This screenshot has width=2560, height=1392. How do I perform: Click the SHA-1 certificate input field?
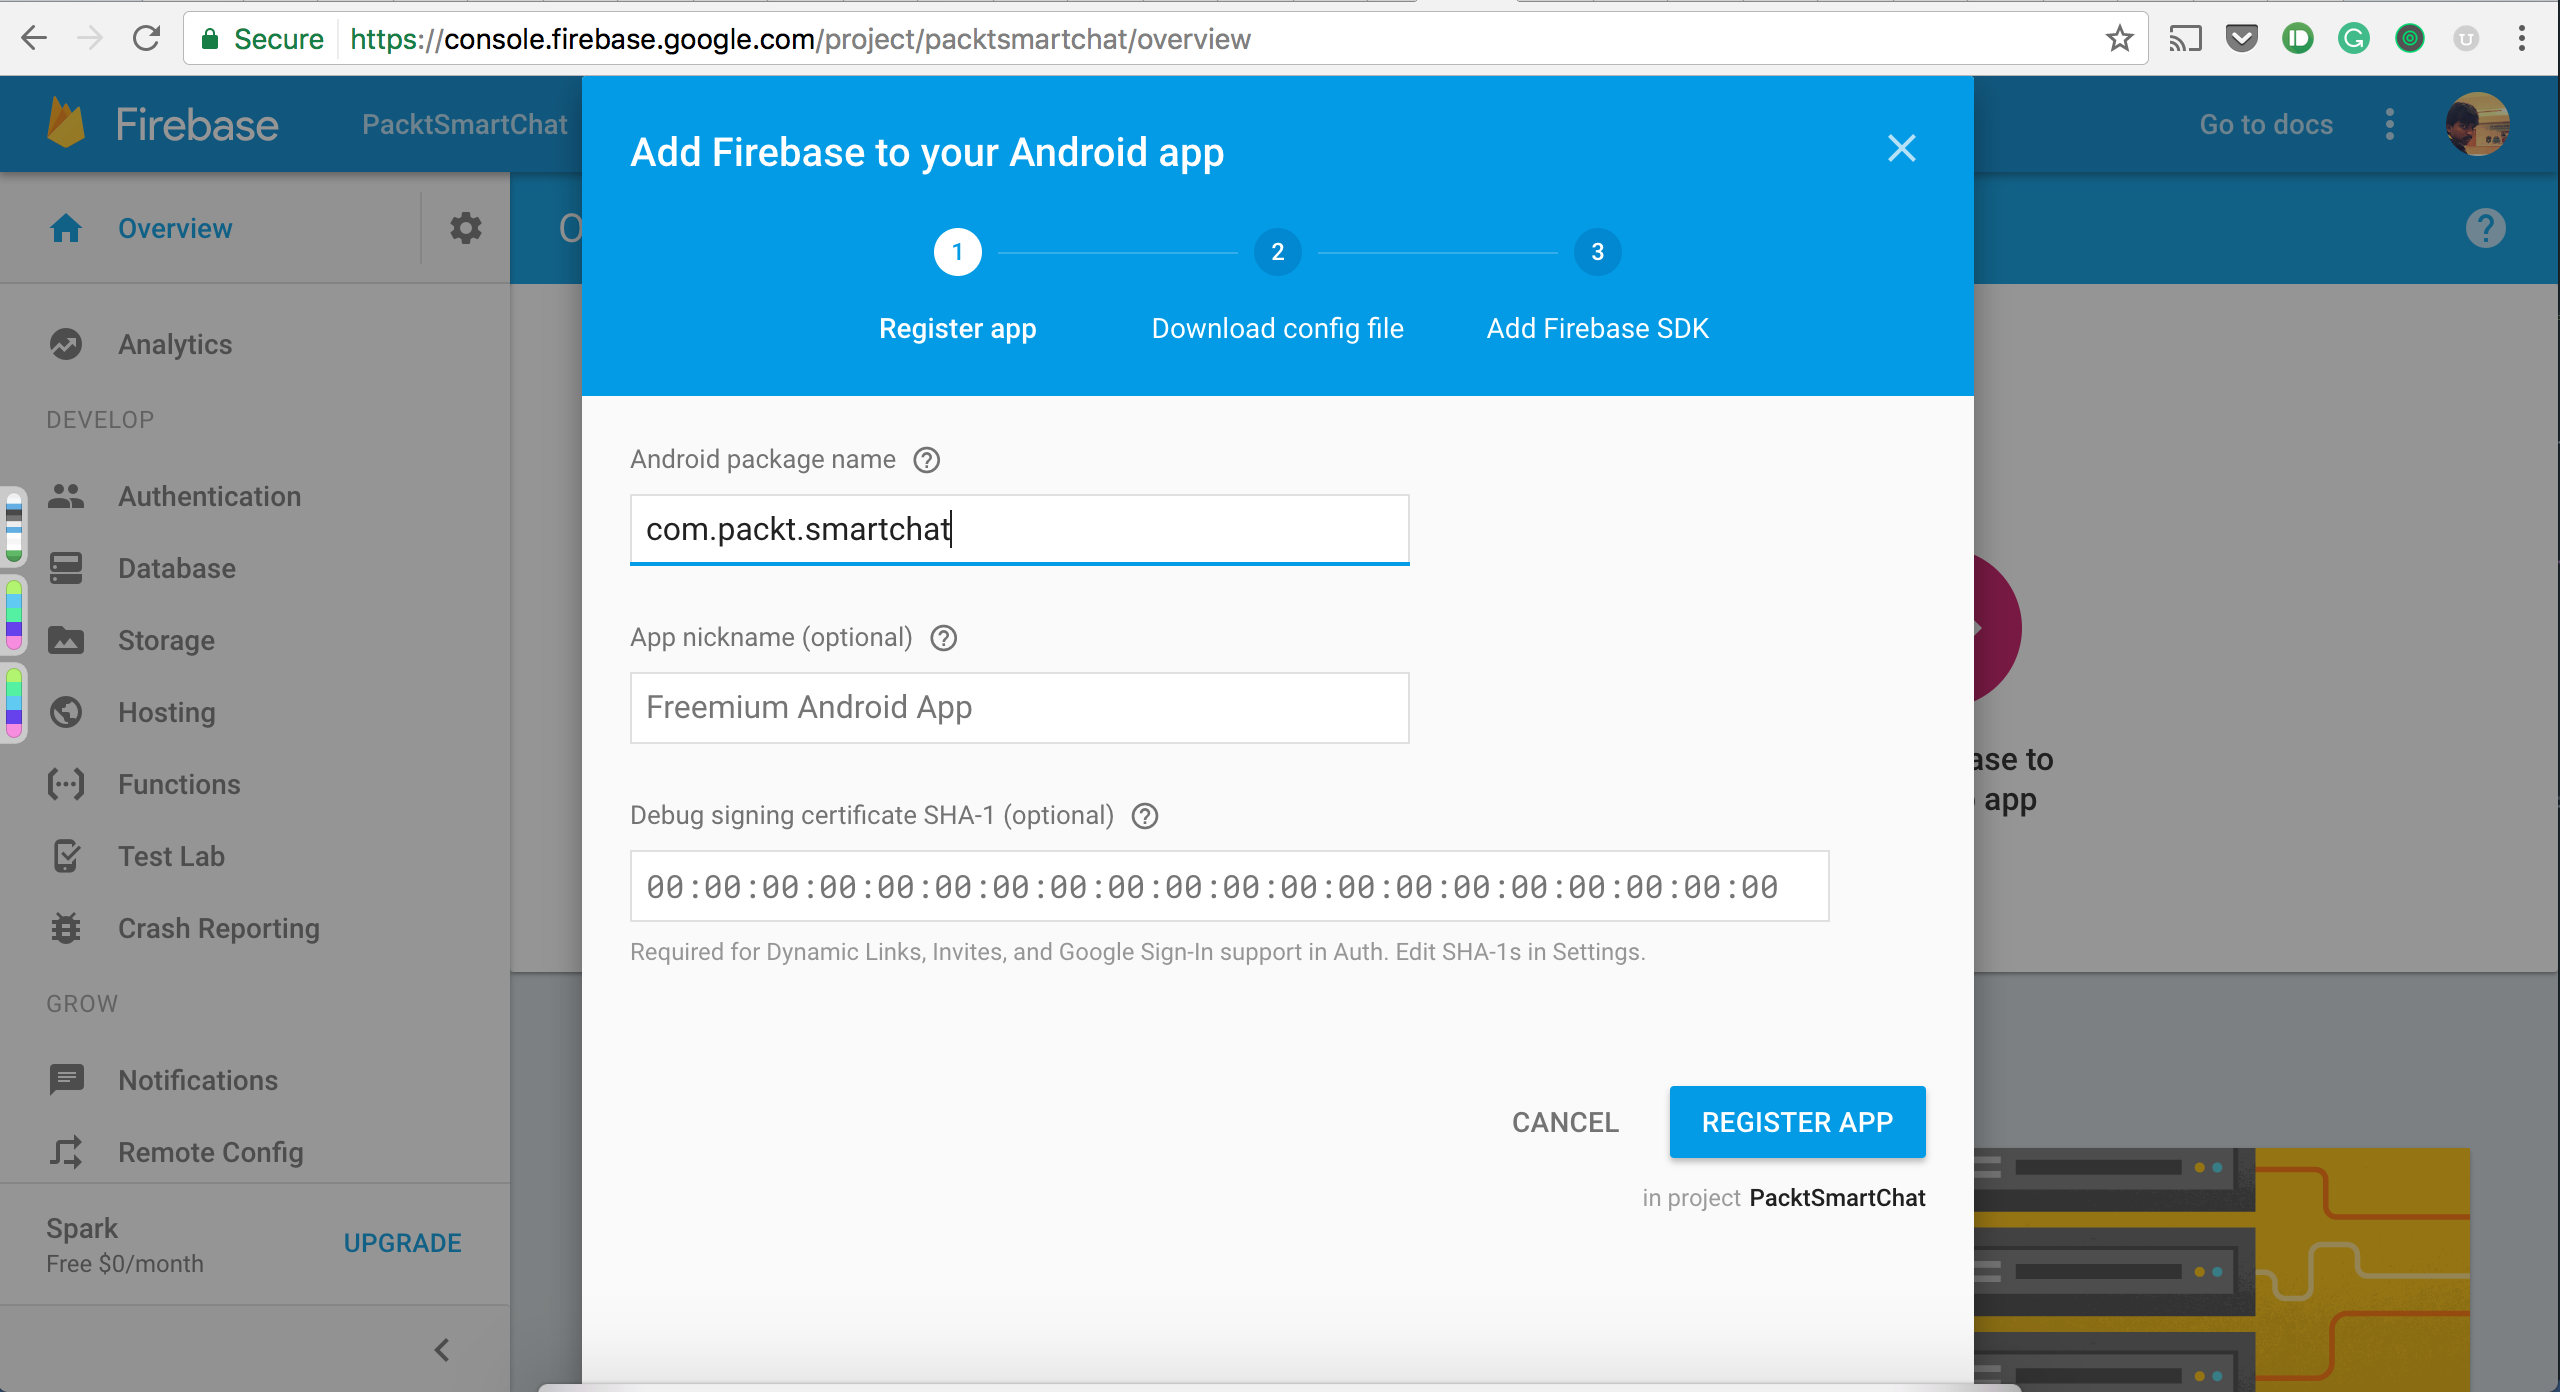click(1229, 886)
